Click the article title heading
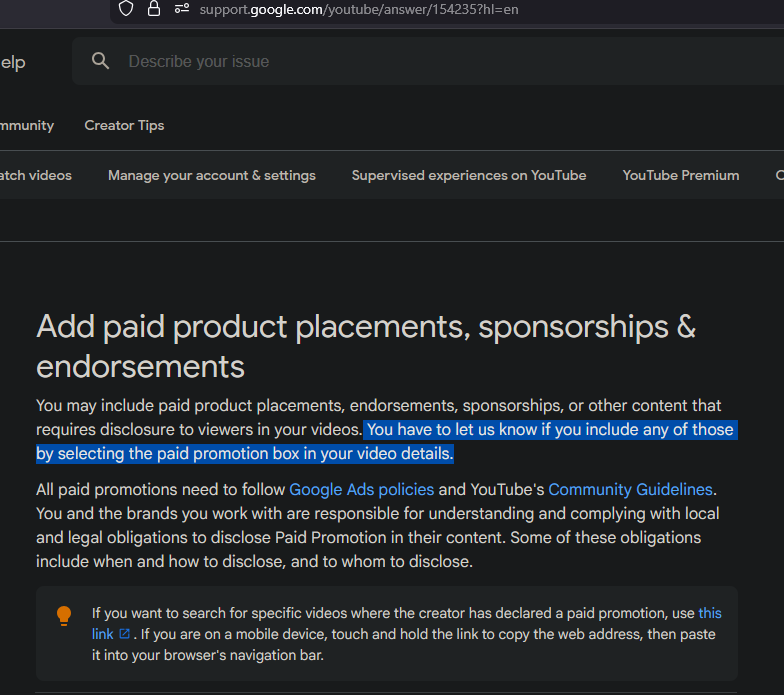Screen dimensions: 784x695 366,346
